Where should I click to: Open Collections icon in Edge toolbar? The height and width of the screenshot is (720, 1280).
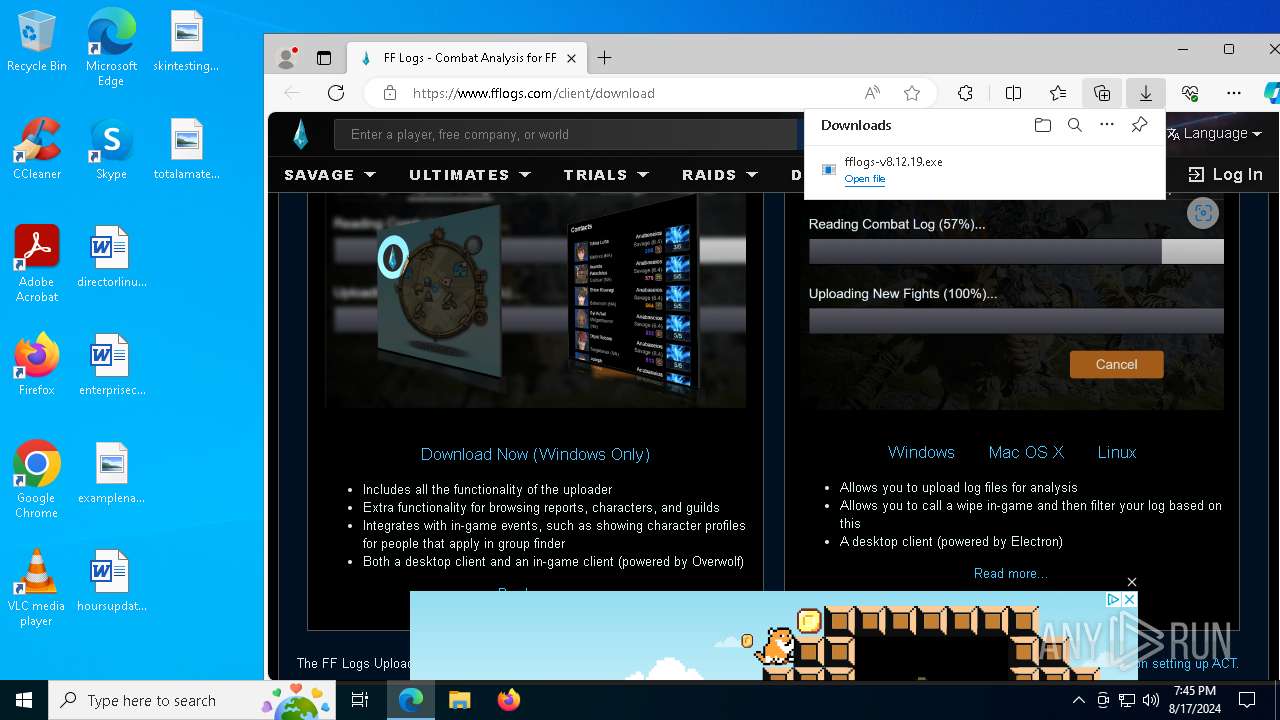click(x=1102, y=93)
